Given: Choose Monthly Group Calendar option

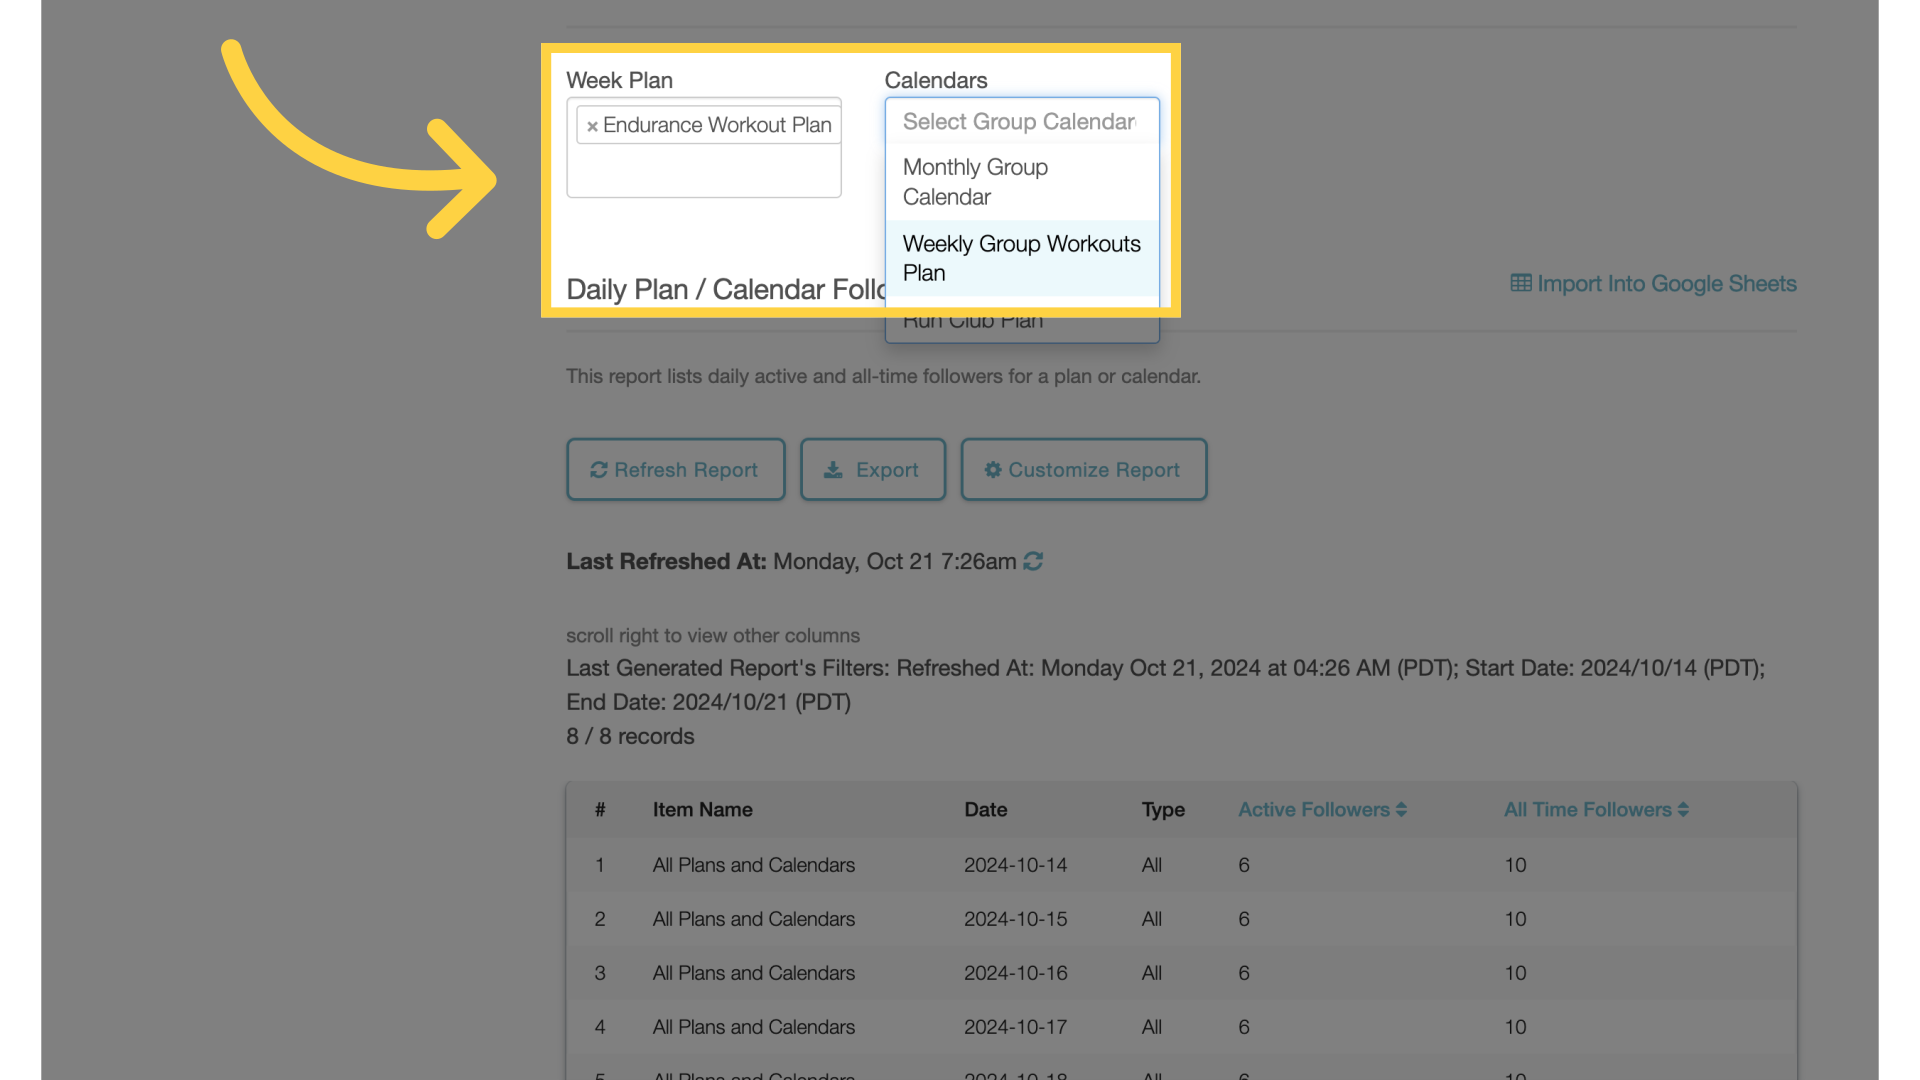Looking at the screenshot, I should click(1021, 182).
